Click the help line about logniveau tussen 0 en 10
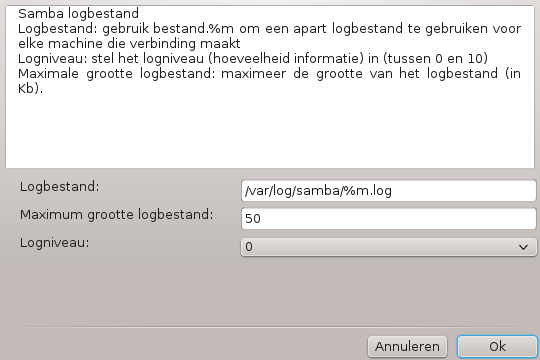540x360 pixels. [x=253, y=59]
